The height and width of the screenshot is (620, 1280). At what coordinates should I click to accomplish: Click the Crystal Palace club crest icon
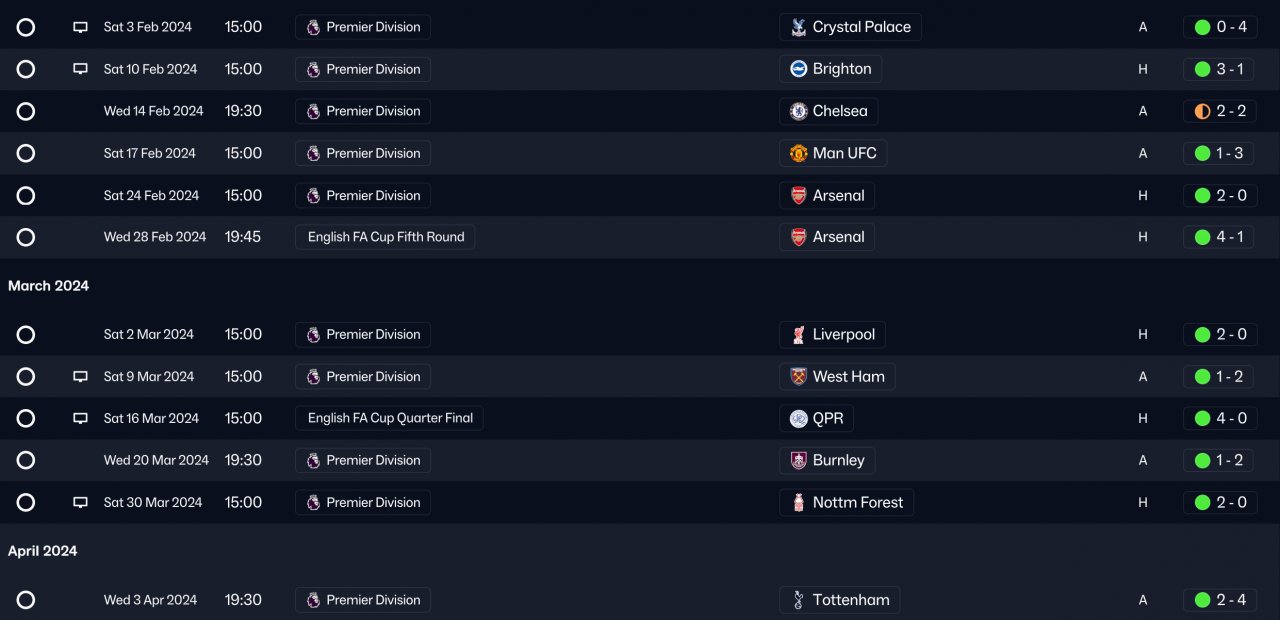click(x=798, y=27)
